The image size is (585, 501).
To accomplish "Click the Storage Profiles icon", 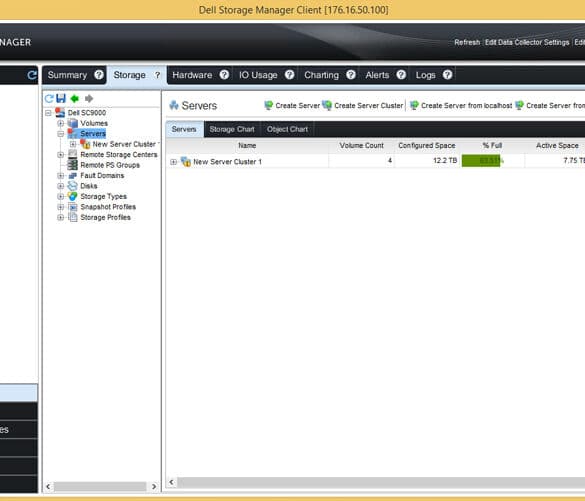I will 73,217.
